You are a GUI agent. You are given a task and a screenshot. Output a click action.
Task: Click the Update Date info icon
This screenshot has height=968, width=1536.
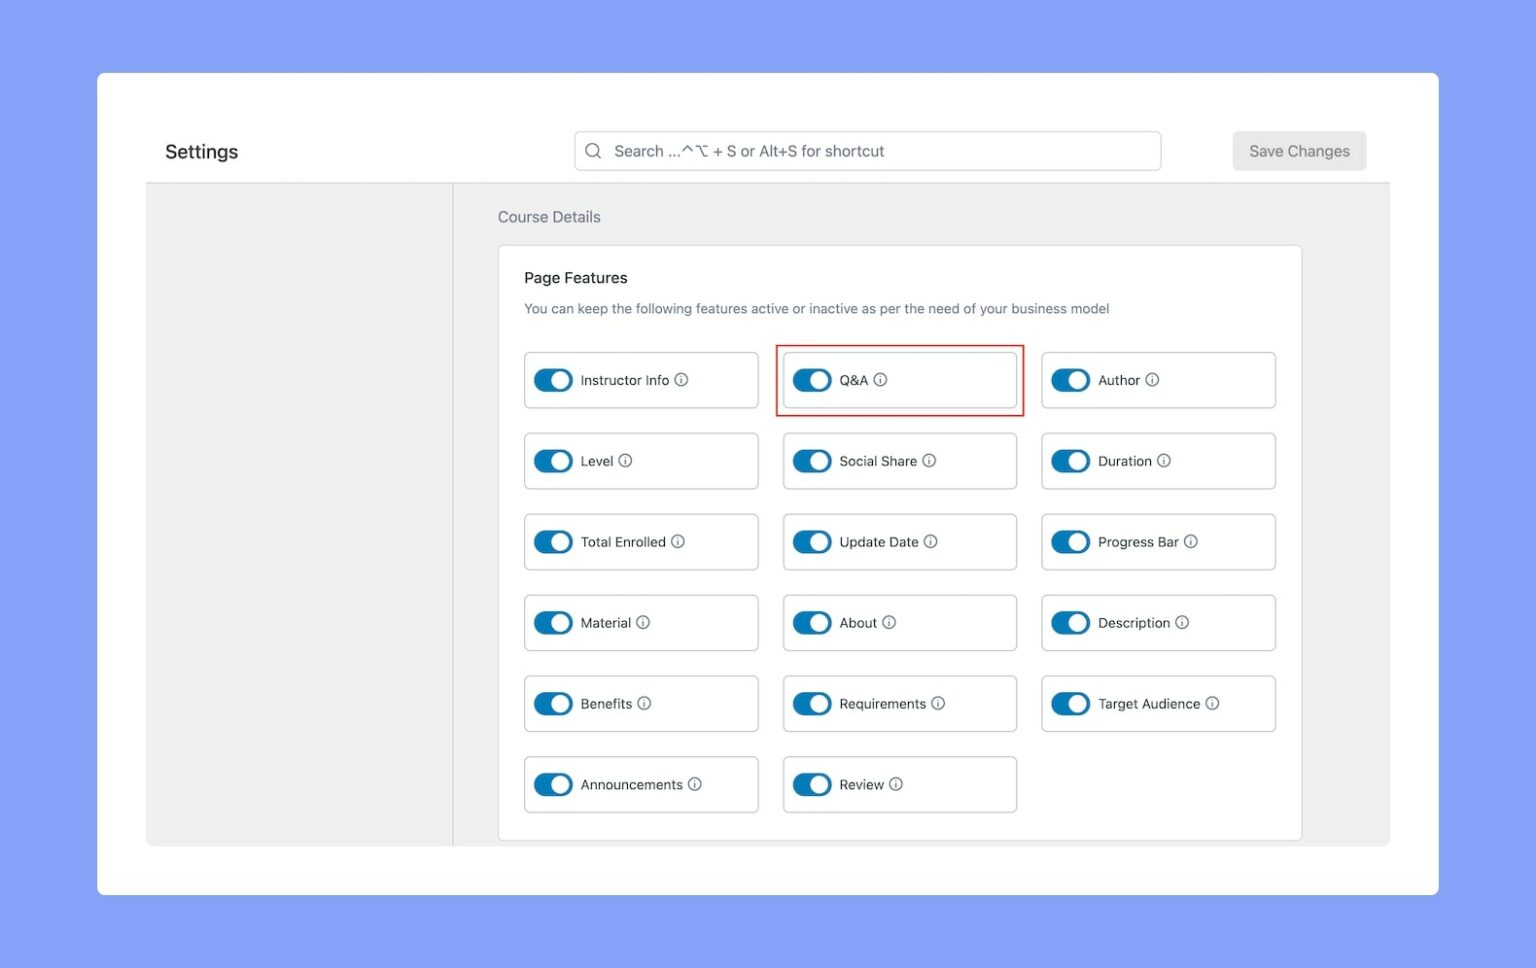[x=930, y=542]
